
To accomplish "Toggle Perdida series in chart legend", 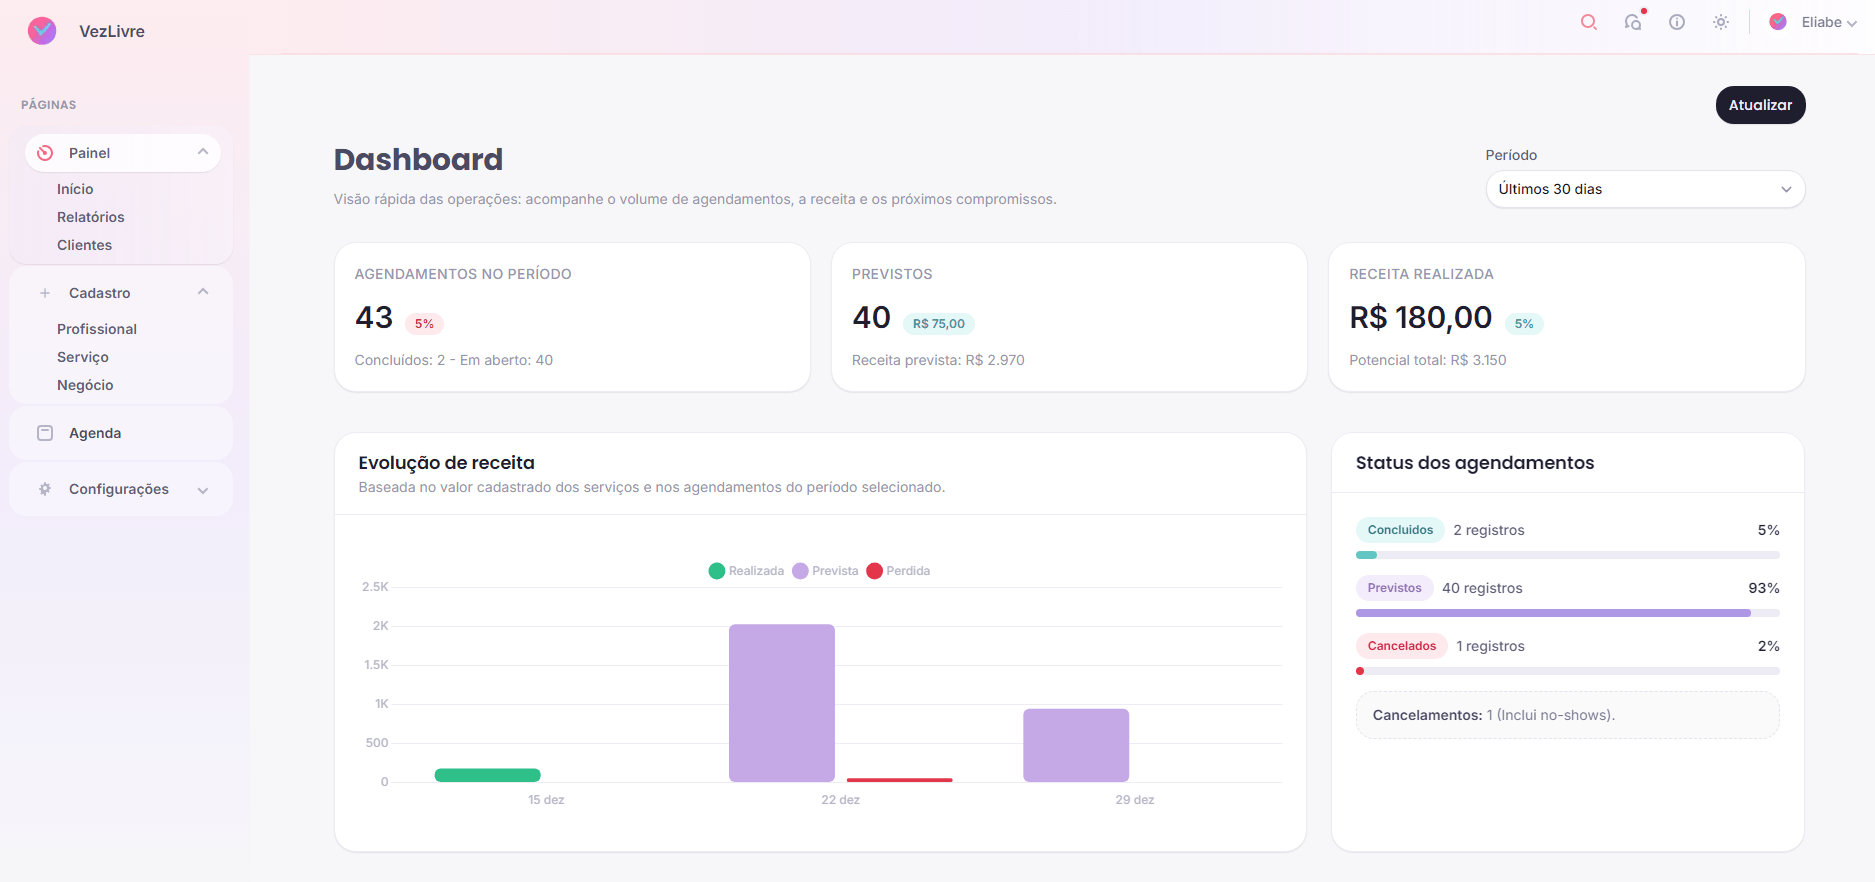I will pyautogui.click(x=898, y=571).
